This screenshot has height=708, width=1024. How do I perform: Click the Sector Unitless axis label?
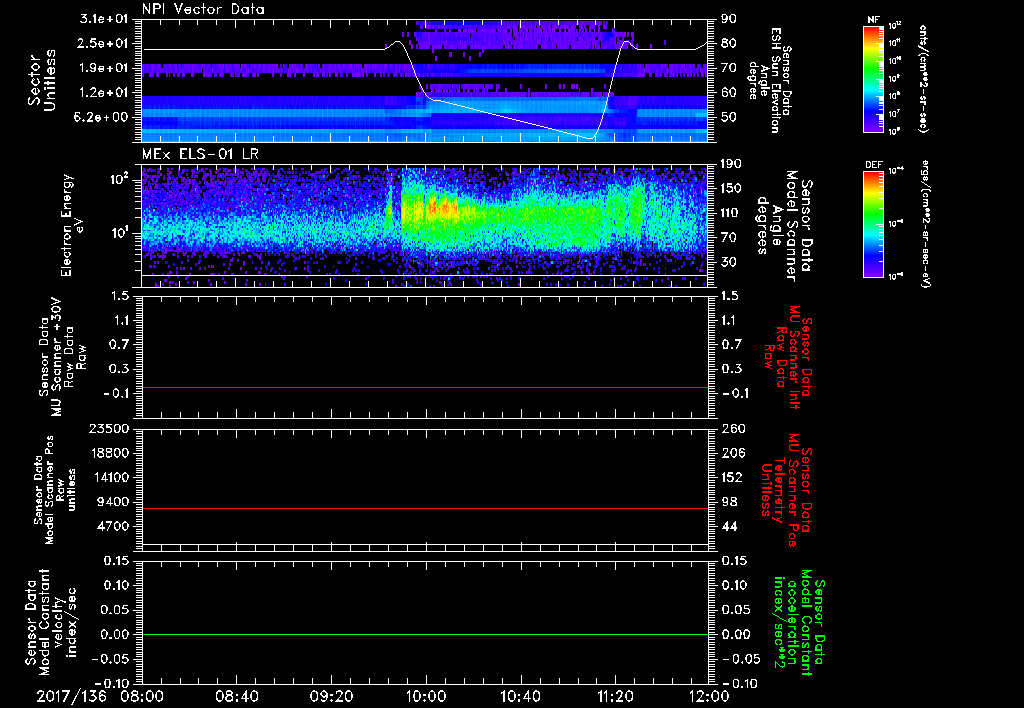(40, 79)
